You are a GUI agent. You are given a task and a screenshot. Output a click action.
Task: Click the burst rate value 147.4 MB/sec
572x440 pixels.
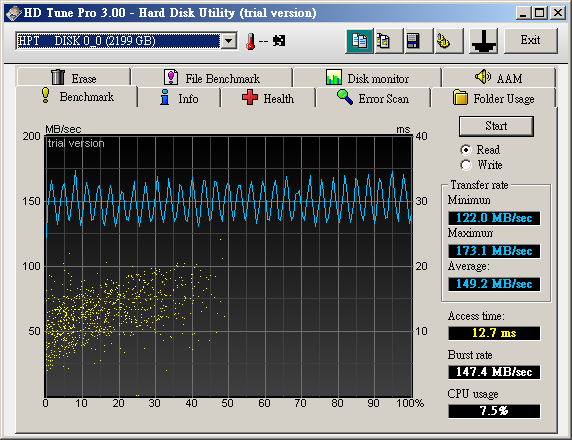point(494,372)
